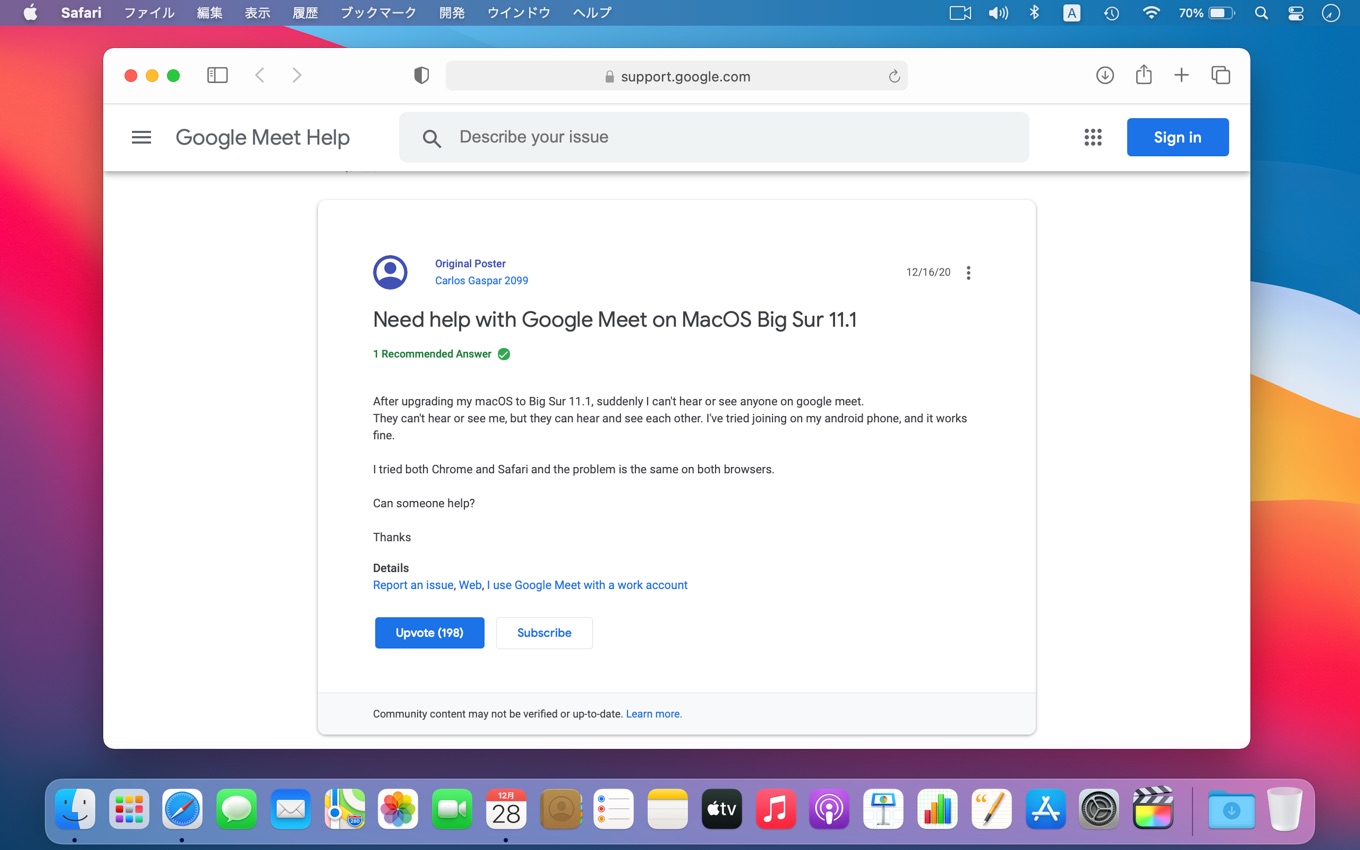Open the battery status menu
1360x850 pixels.
1207,13
